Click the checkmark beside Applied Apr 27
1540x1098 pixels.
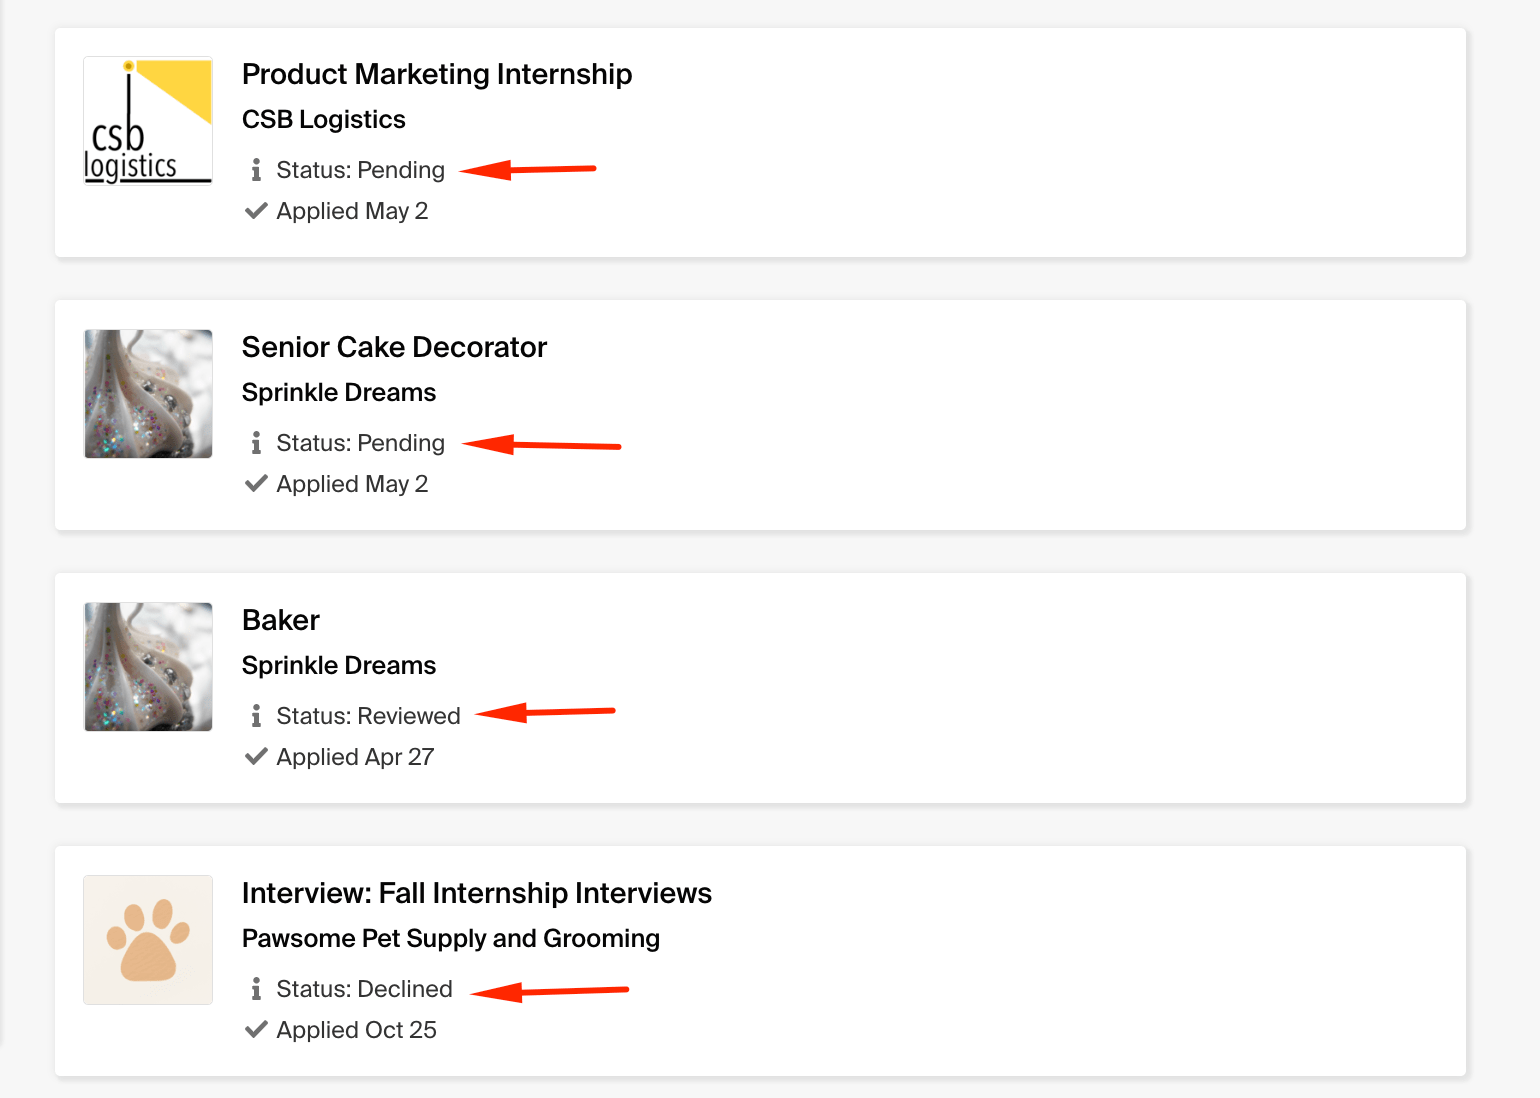click(x=256, y=756)
